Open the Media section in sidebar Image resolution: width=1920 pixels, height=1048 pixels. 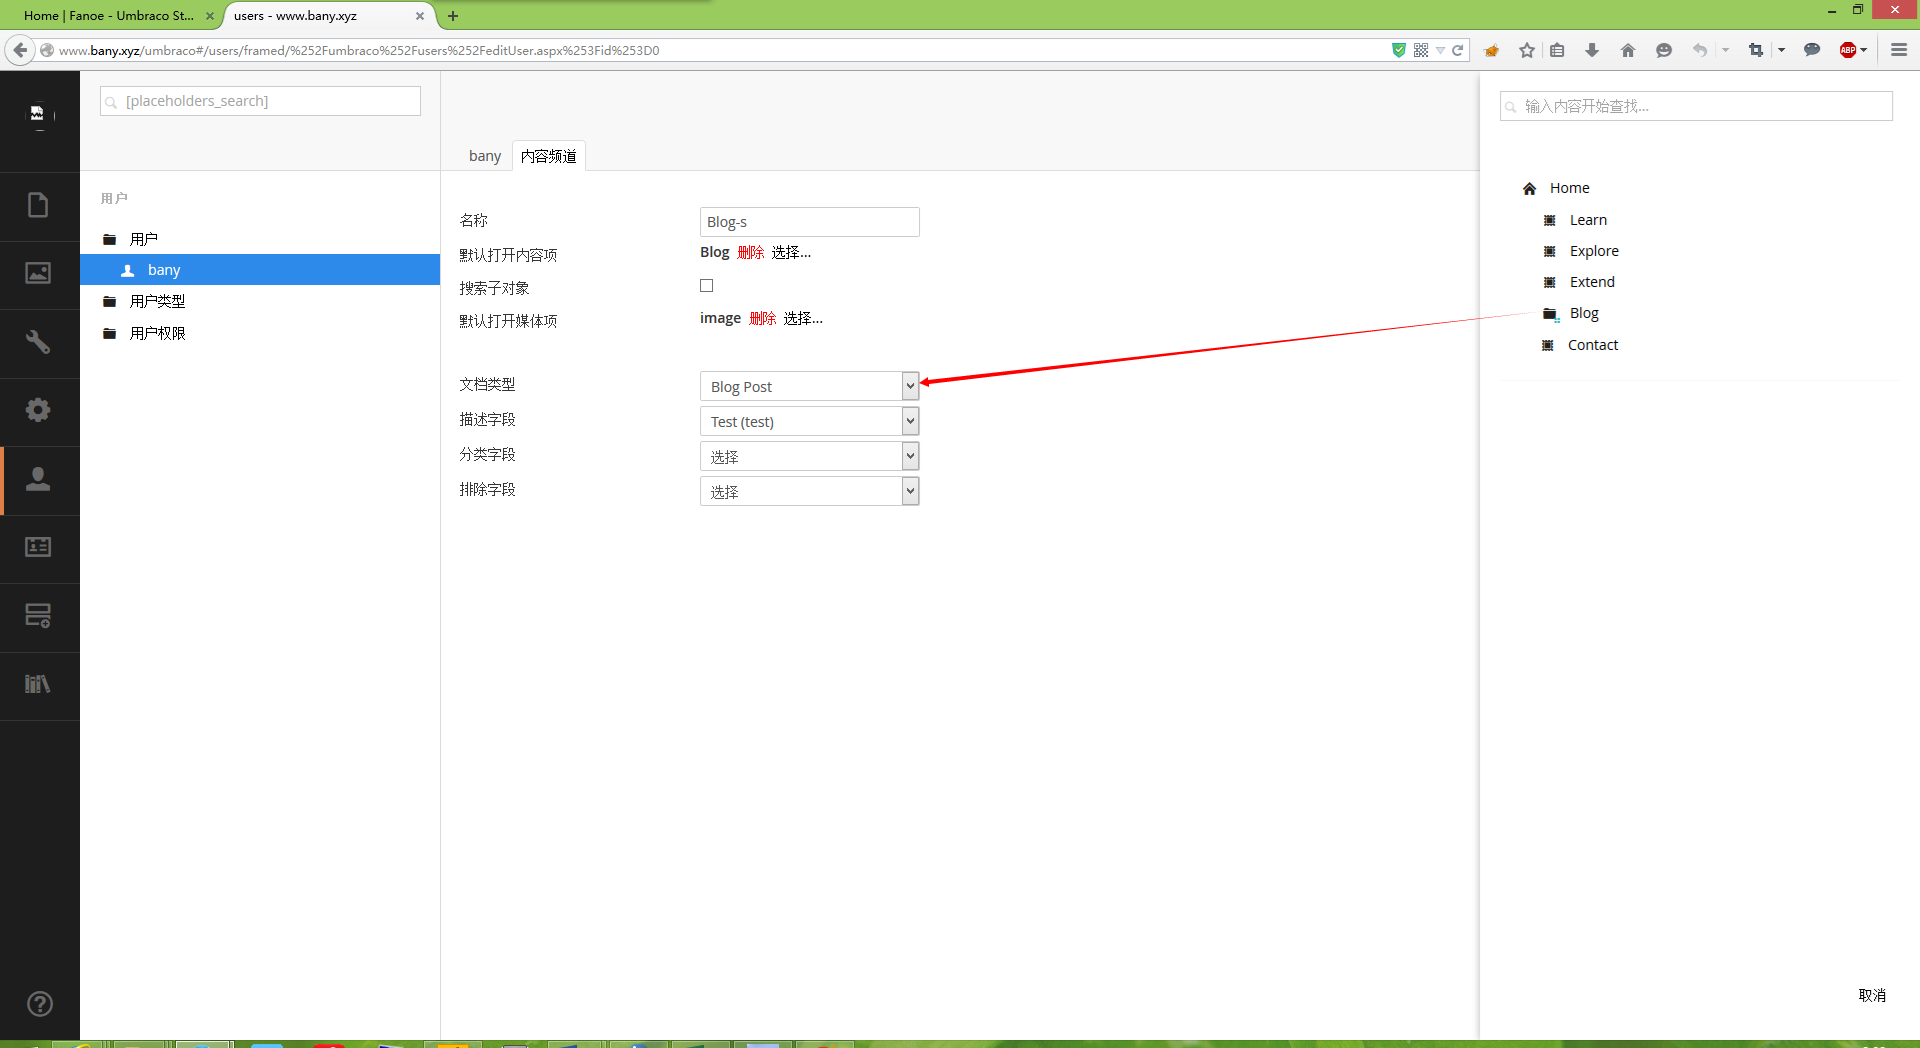point(38,273)
